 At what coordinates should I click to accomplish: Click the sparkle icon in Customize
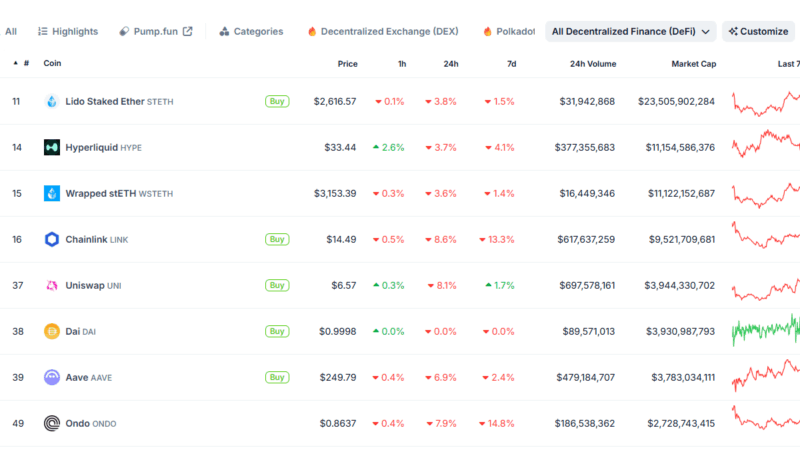[x=733, y=32]
